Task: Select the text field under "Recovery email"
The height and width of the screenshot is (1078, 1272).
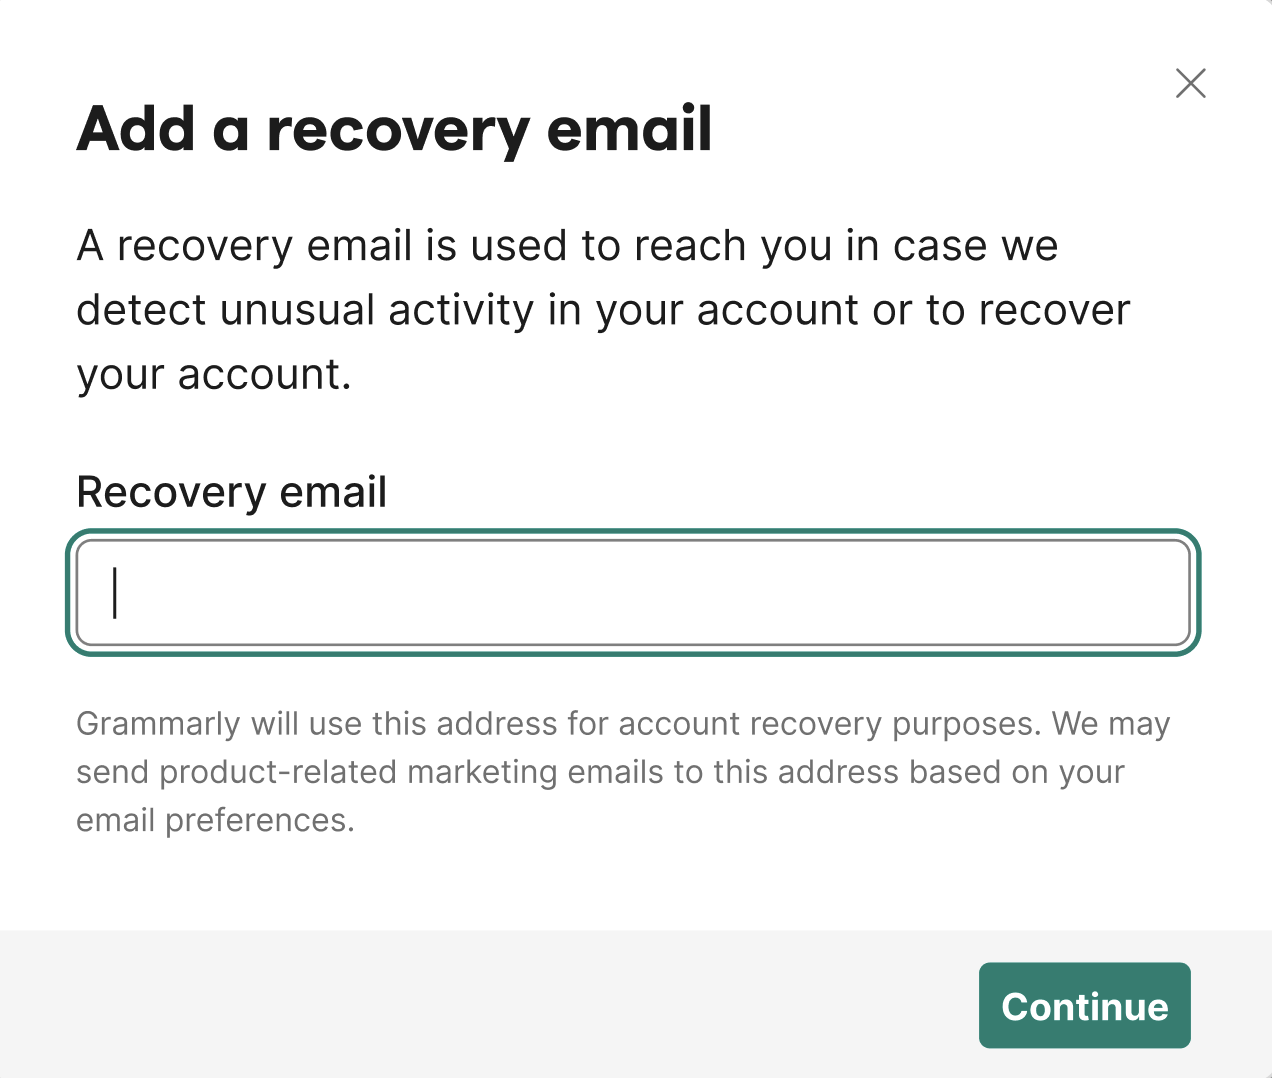Action: click(633, 593)
